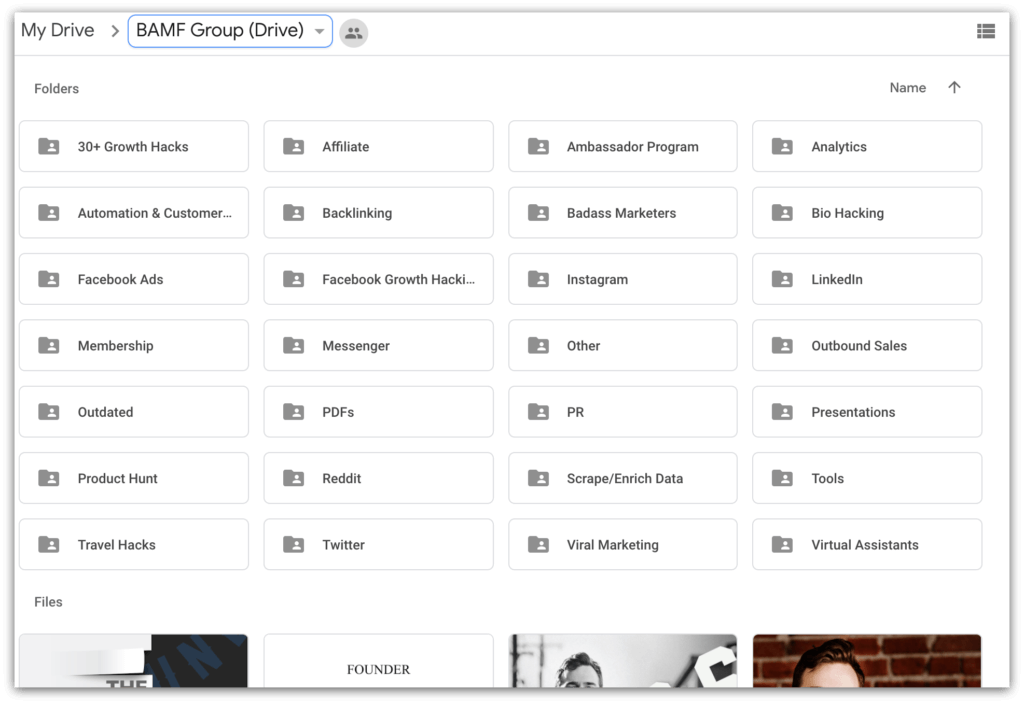Switch to list view layout
Image resolution: width=1024 pixels, height=704 pixels.
pyautogui.click(x=985, y=31)
